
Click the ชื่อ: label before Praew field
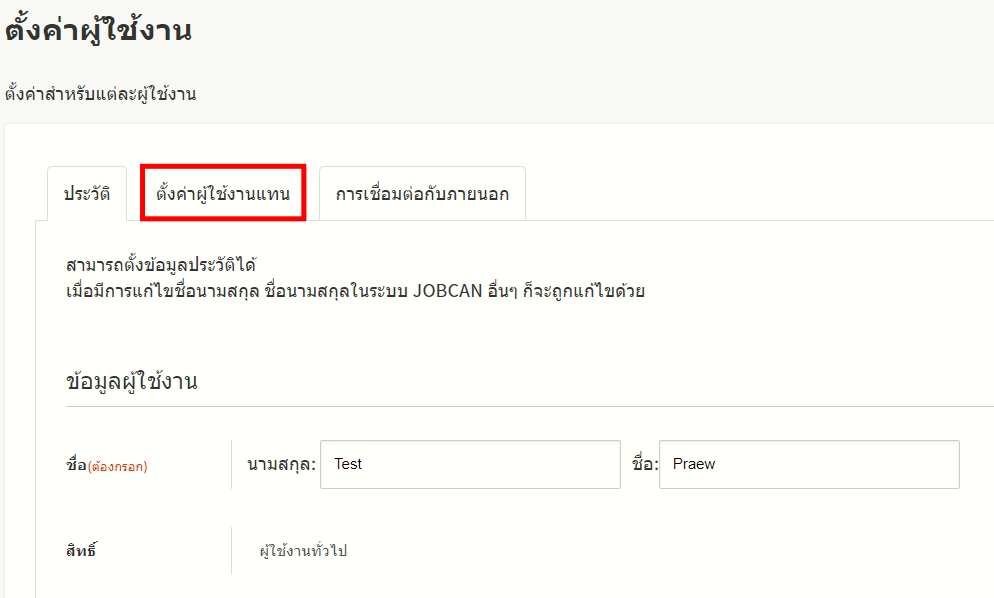645,464
